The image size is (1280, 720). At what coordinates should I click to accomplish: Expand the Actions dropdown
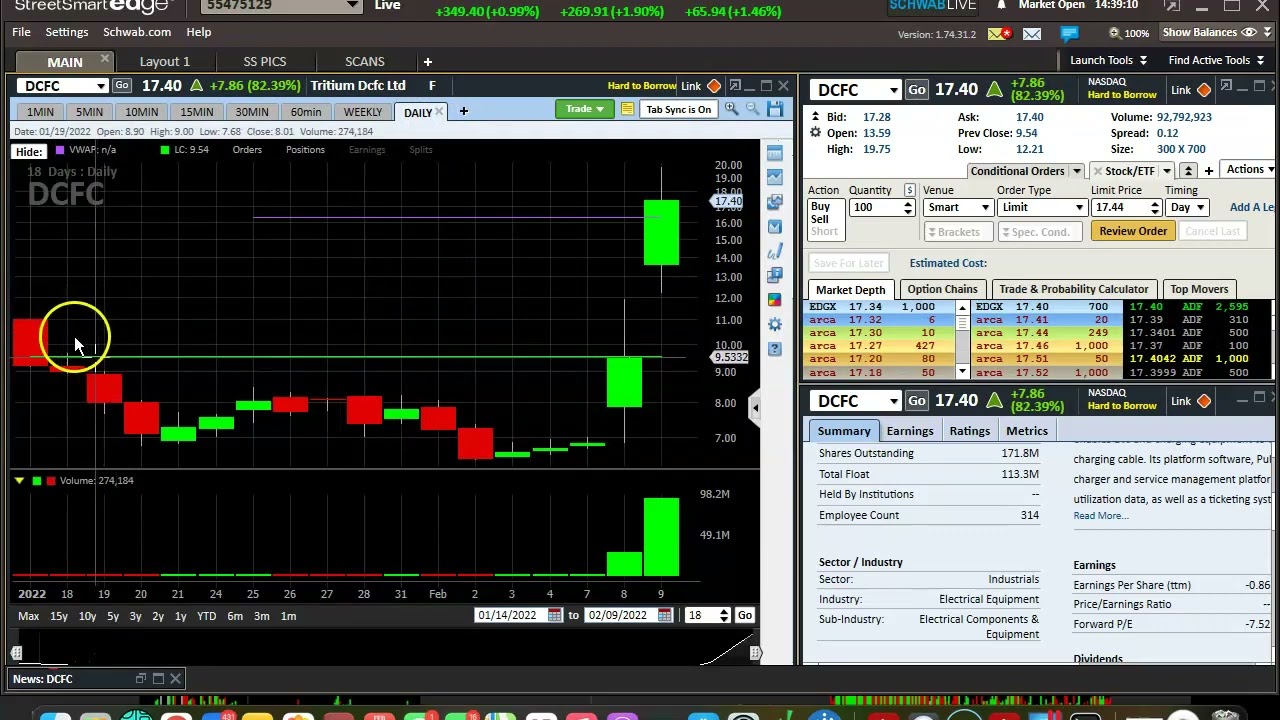click(1250, 170)
